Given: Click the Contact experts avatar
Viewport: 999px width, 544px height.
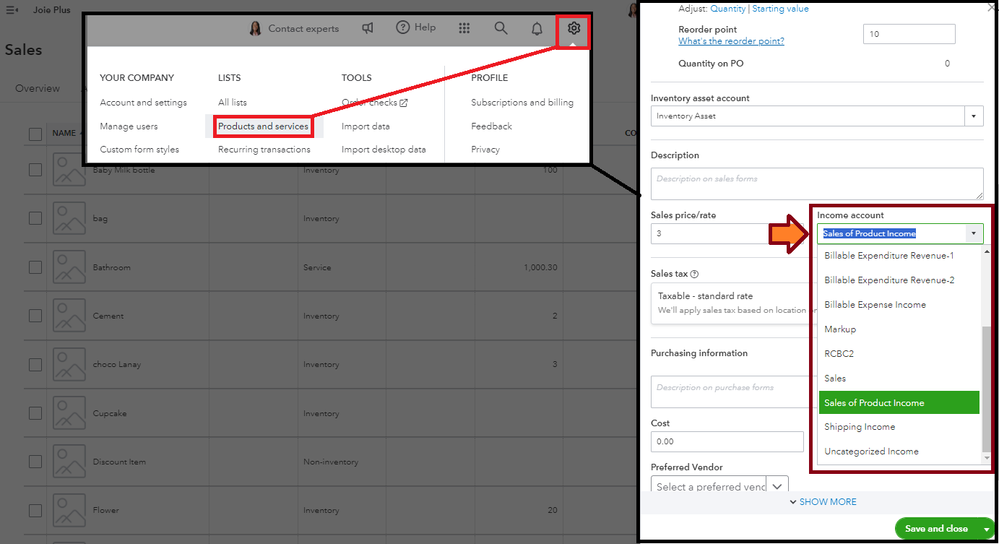Looking at the screenshot, I should [x=255, y=28].
